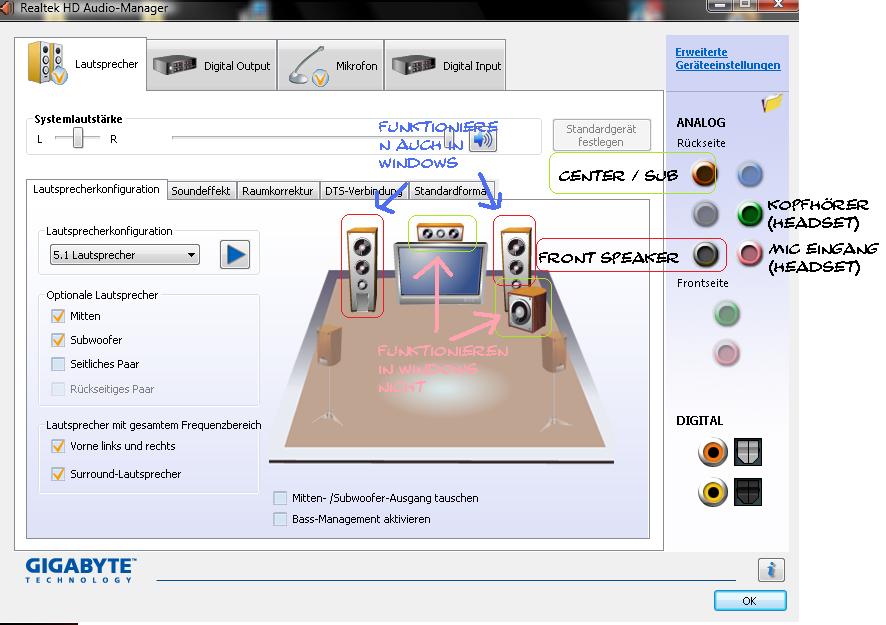Screen dimensions: 886x625
Task: Open the information icon button
Action: pyautogui.click(x=771, y=570)
